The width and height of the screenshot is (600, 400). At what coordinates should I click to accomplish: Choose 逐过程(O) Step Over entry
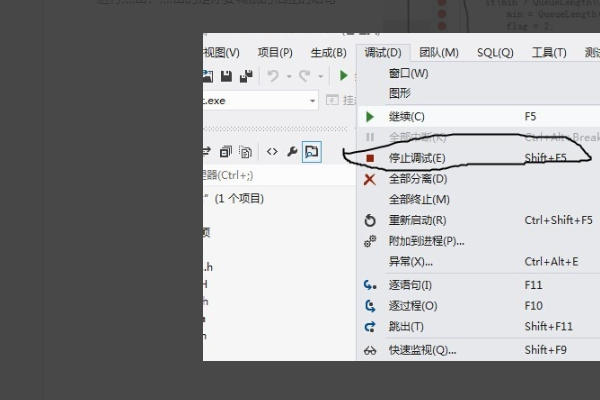(x=413, y=306)
